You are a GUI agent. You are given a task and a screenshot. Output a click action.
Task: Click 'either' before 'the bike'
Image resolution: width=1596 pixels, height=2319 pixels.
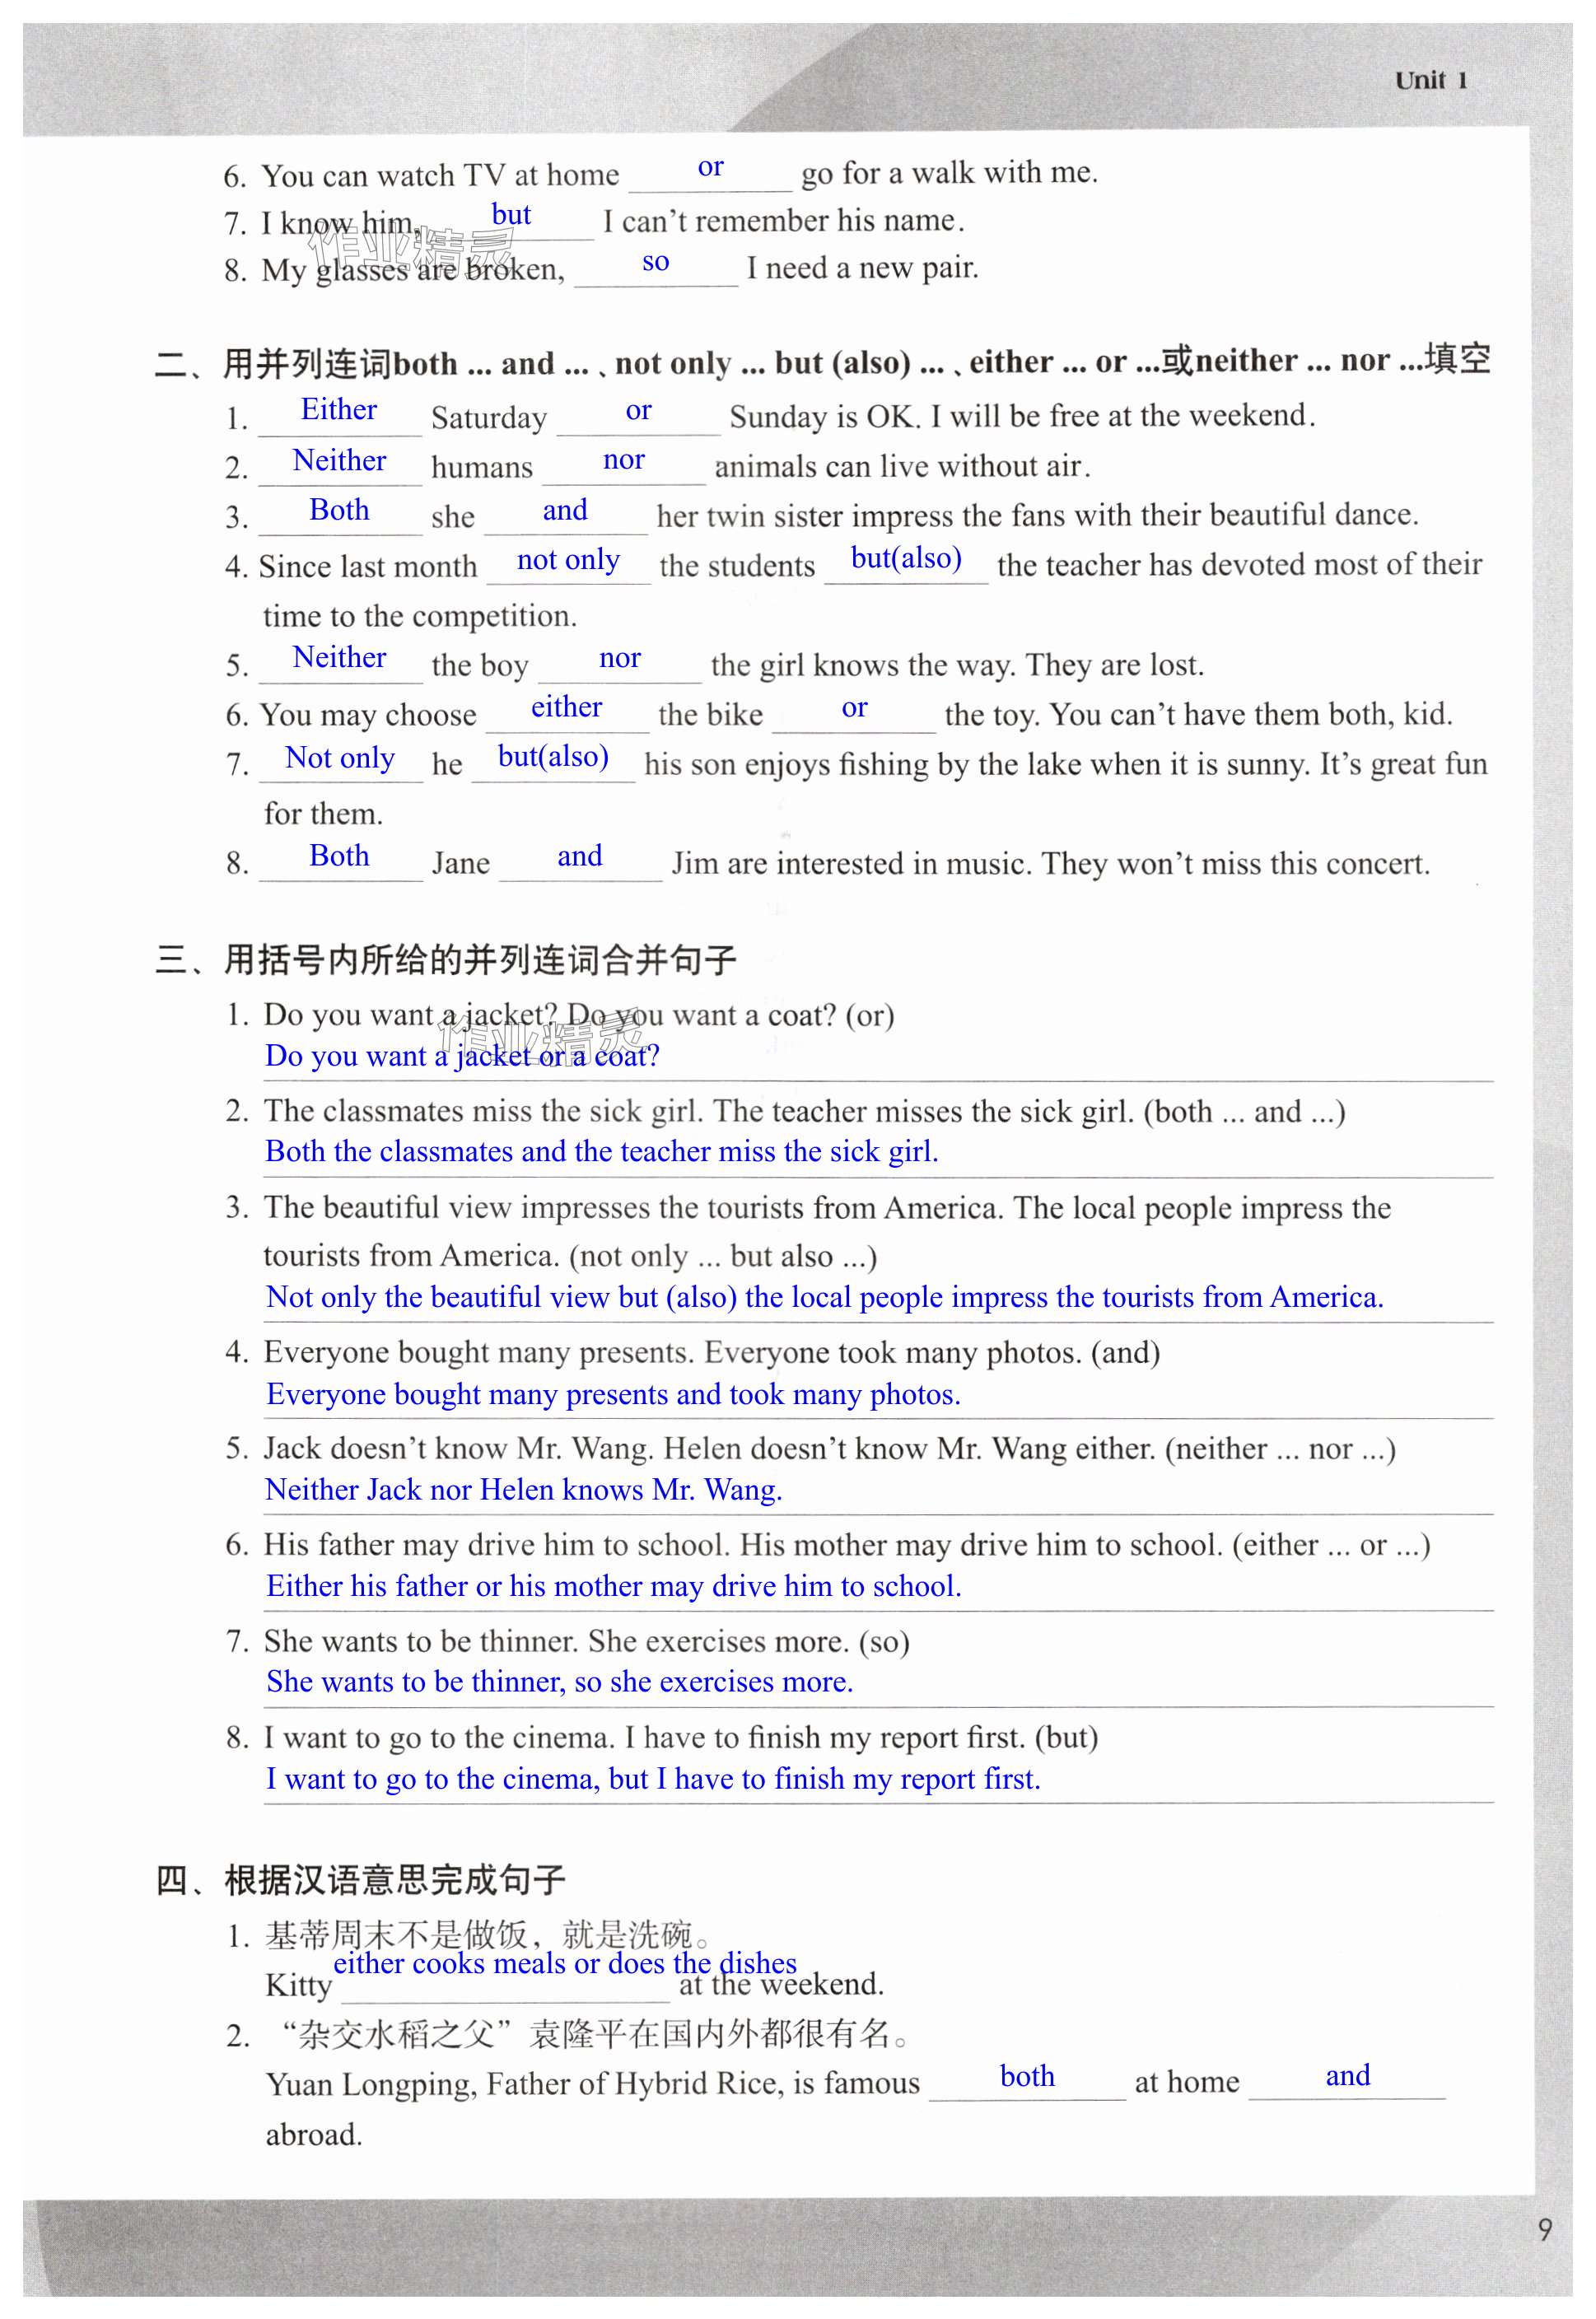pyautogui.click(x=566, y=707)
